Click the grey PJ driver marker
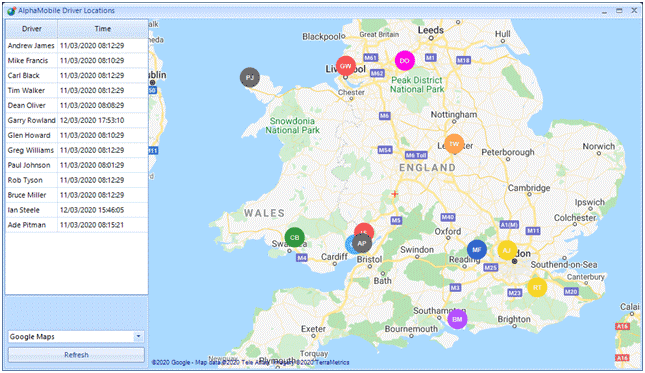This screenshot has height=373, width=645. (250, 77)
